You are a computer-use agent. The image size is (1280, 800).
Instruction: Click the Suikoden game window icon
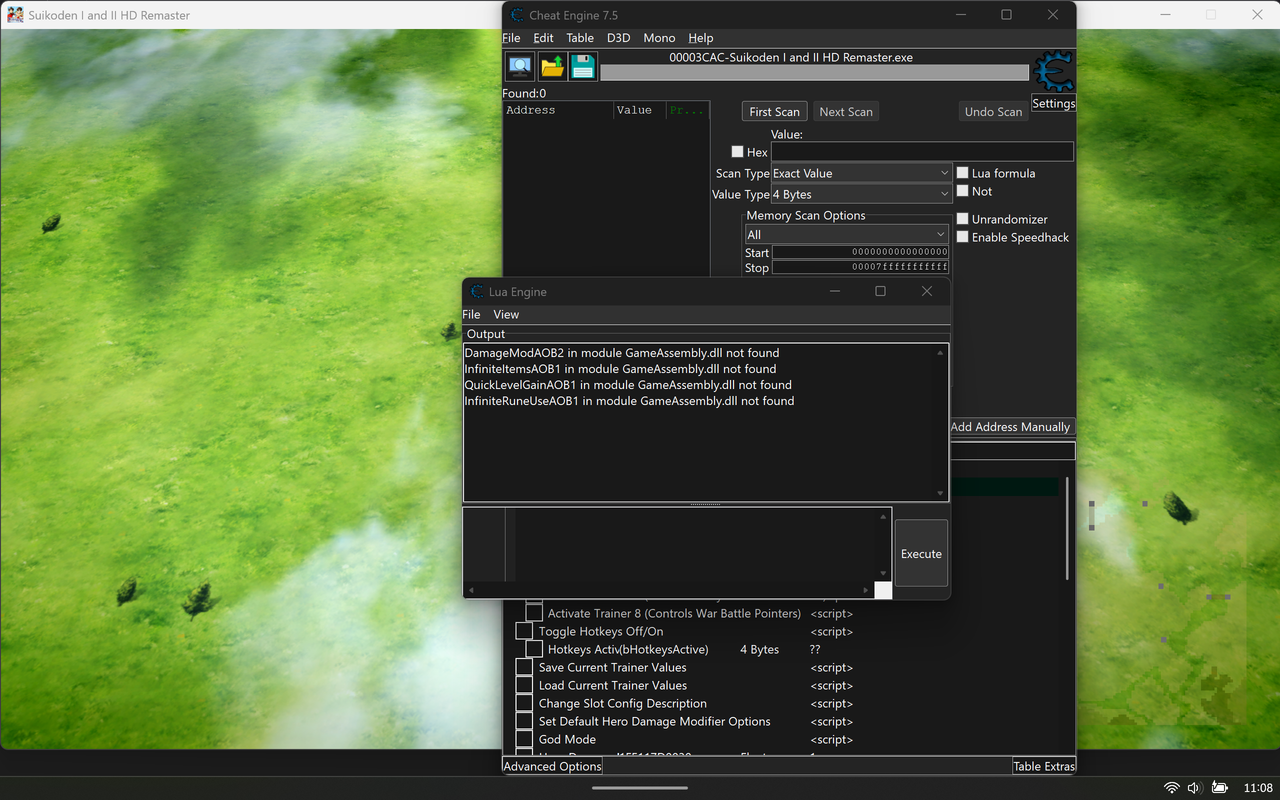tap(16, 15)
